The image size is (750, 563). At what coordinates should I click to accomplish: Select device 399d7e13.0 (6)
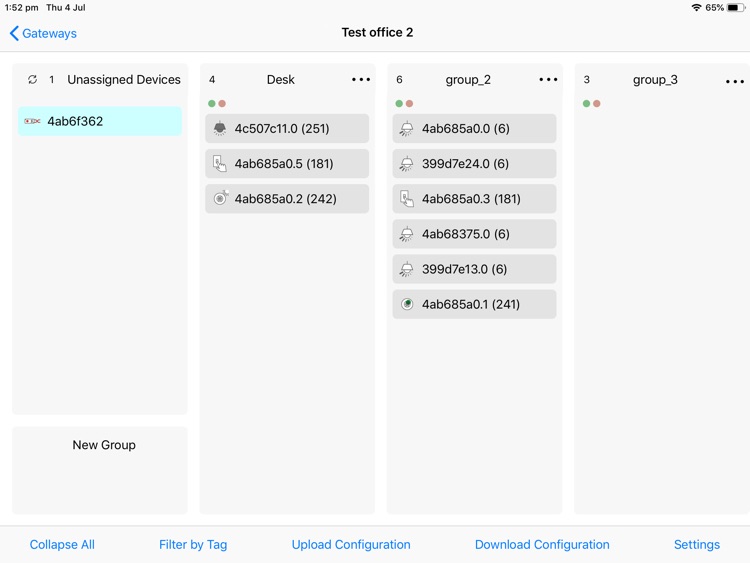(x=474, y=269)
